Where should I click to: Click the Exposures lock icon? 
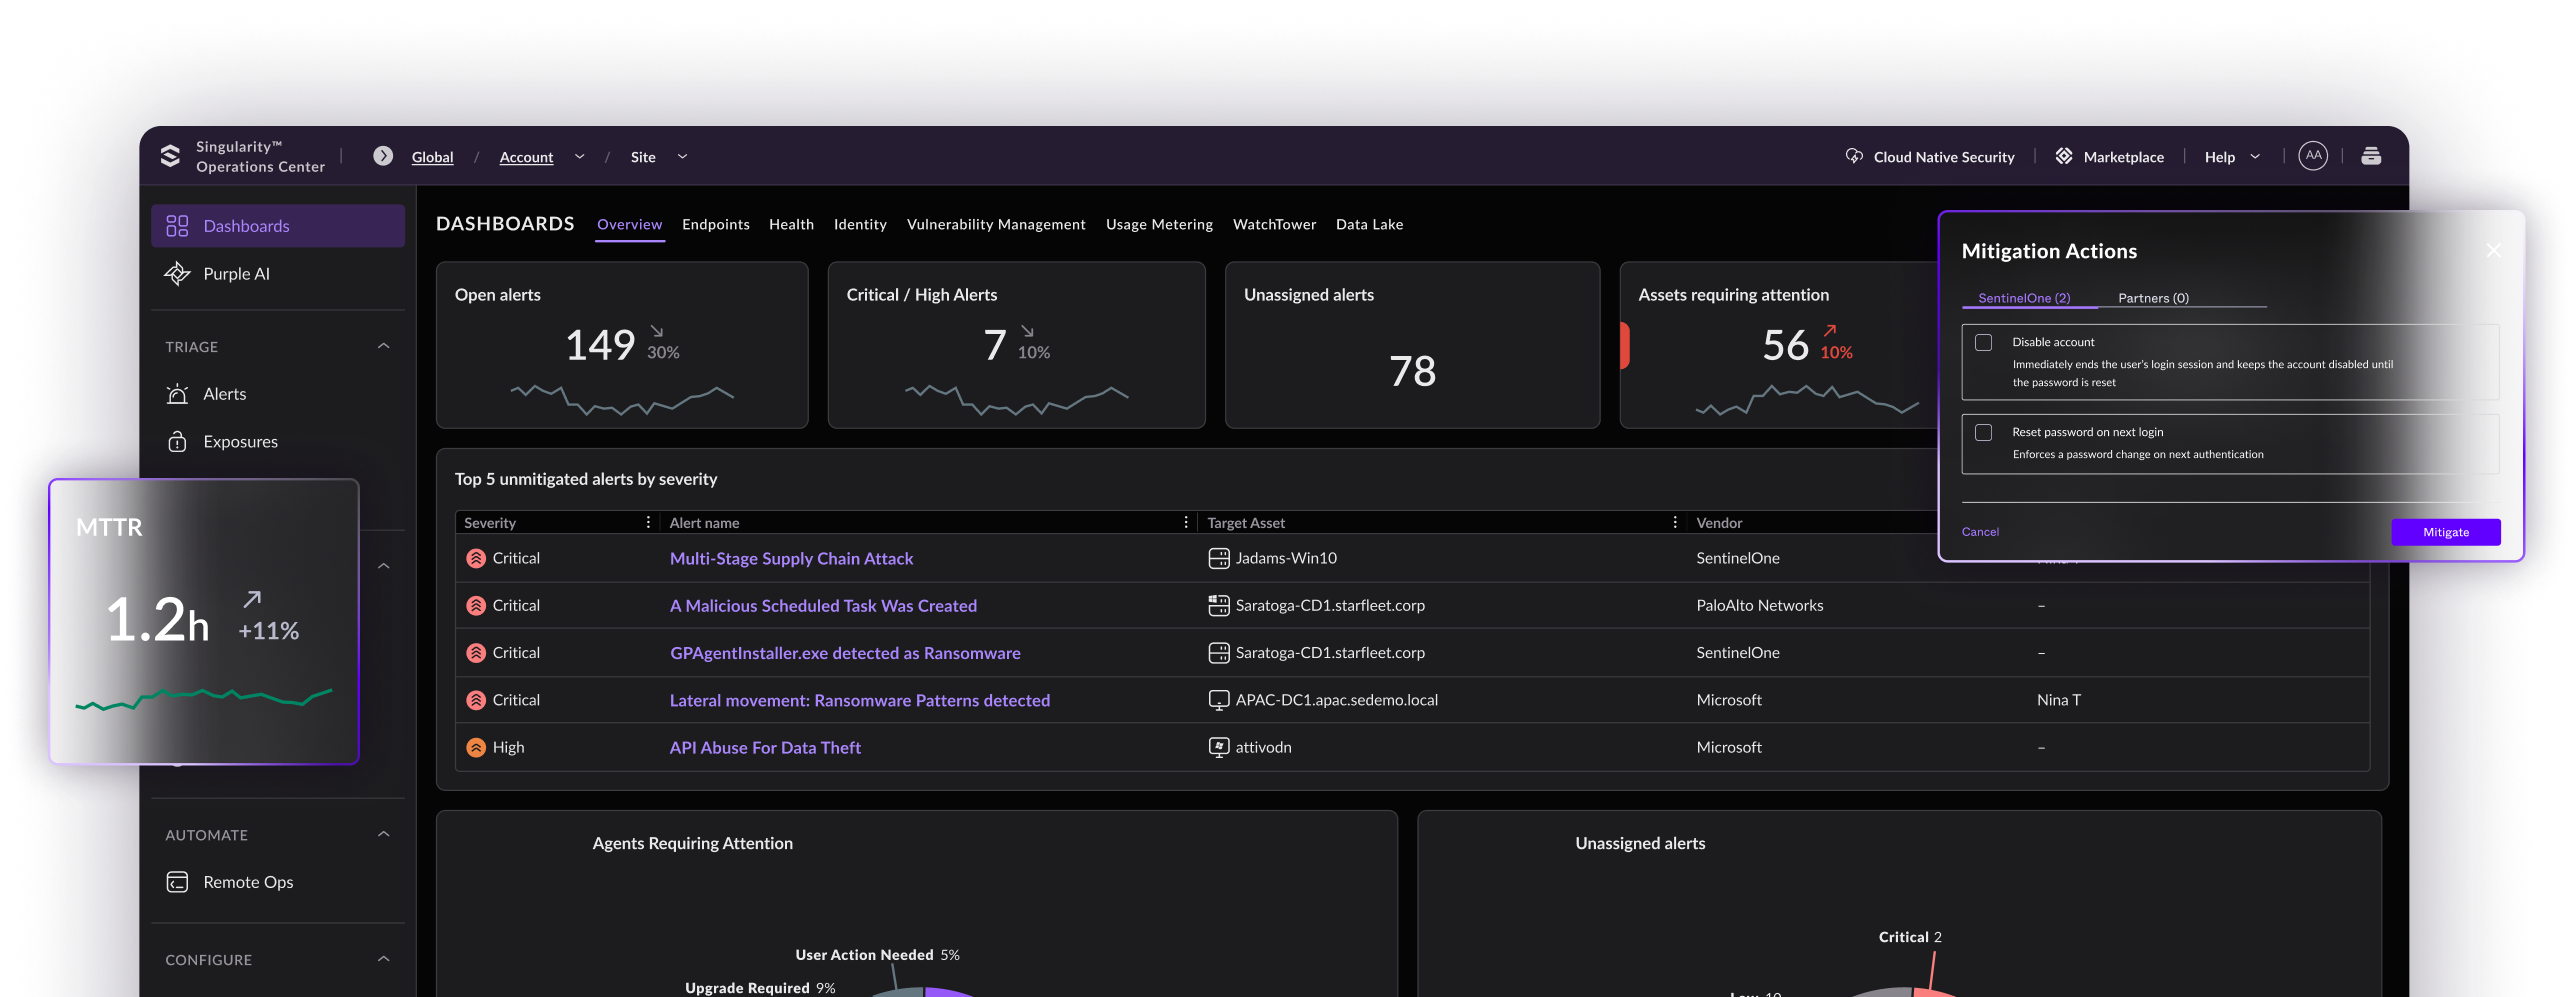click(177, 442)
